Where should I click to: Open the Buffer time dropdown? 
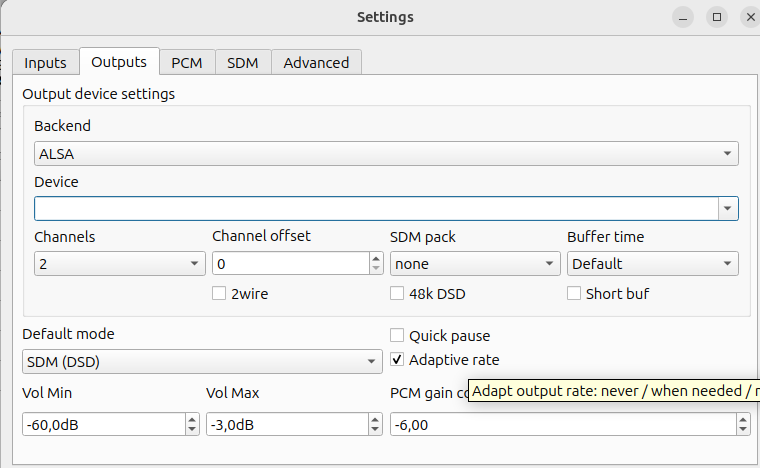click(x=652, y=264)
